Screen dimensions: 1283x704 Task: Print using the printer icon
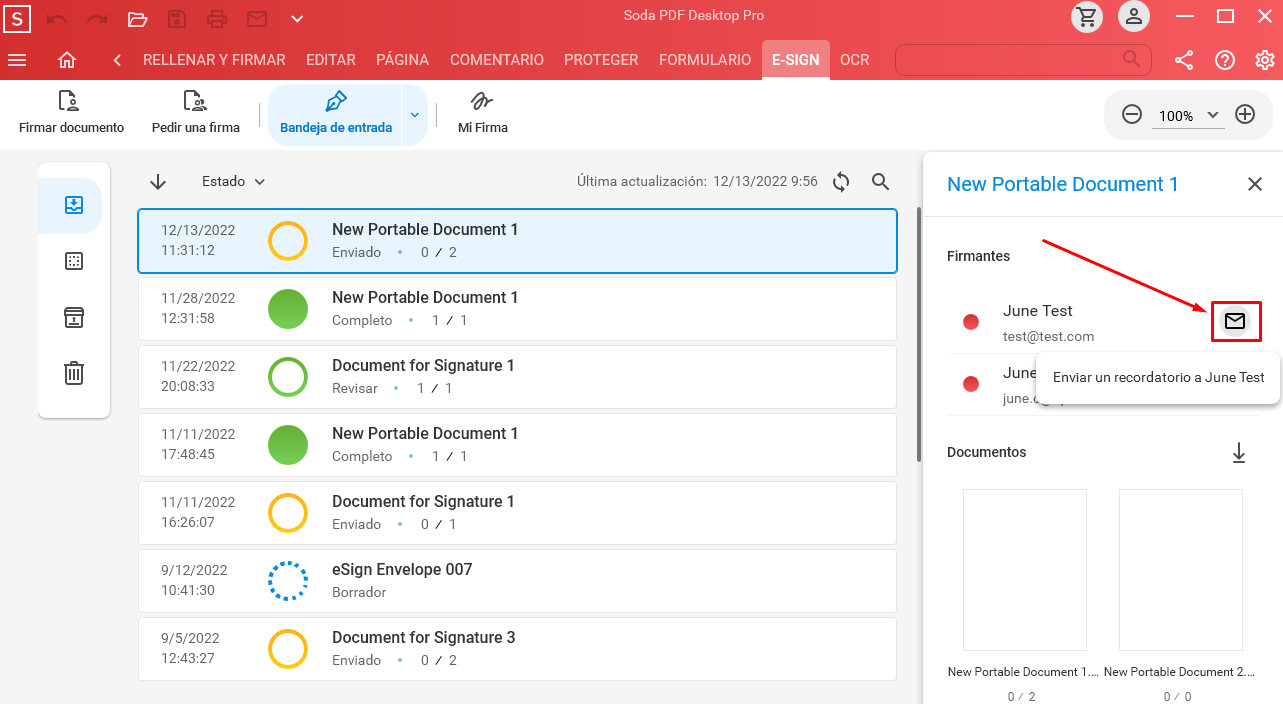(217, 18)
